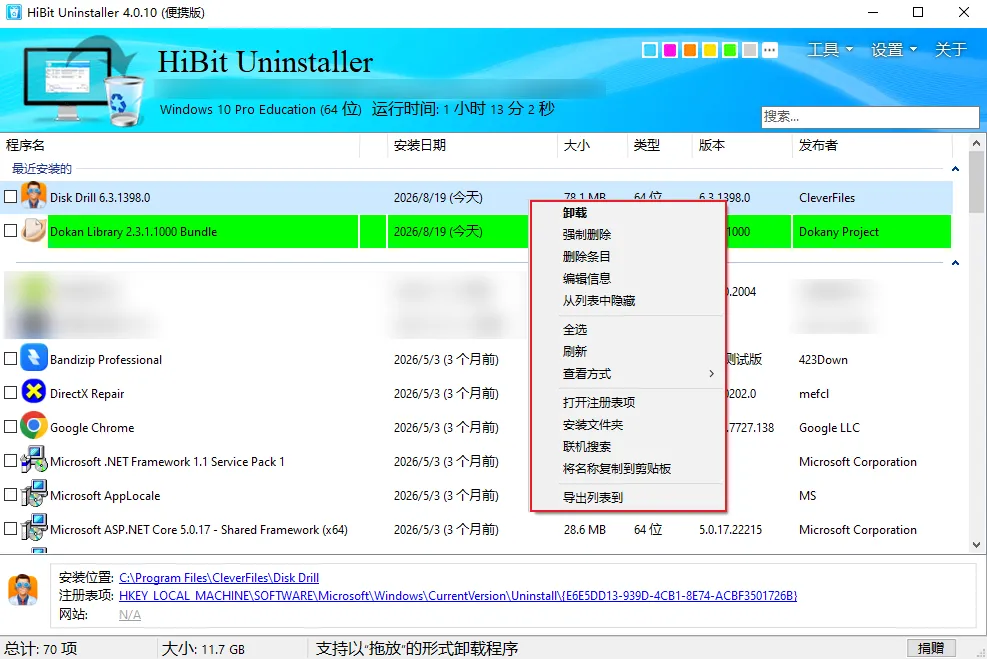Sort by 类型 column header
This screenshot has height=659, width=987.
pyautogui.click(x=659, y=145)
